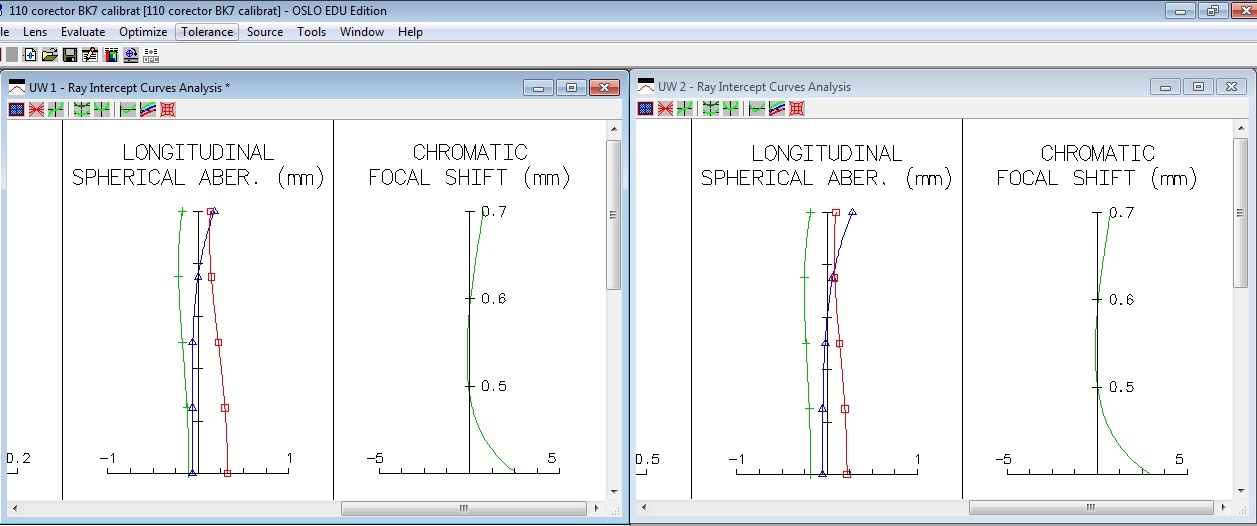
Task: Click the UW 1 window title text
Action: [x=130, y=88]
